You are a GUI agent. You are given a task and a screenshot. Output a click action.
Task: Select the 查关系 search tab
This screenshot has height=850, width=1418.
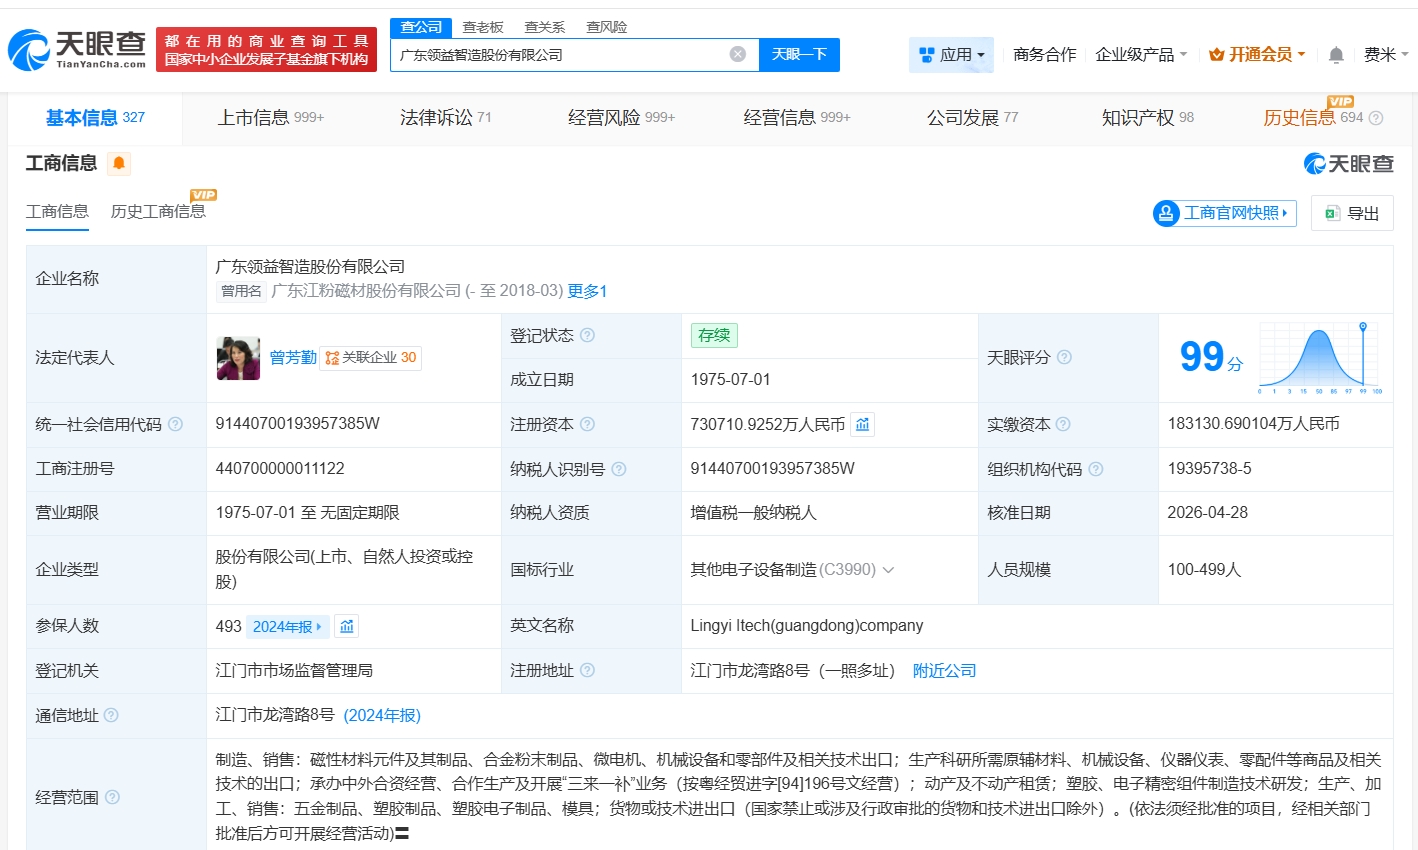point(545,27)
